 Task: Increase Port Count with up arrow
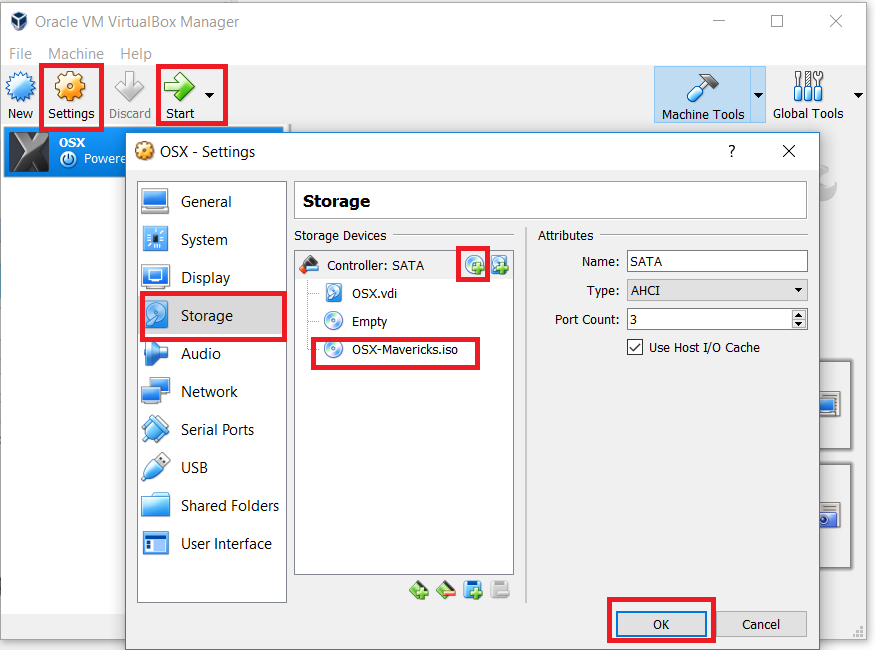(x=799, y=315)
